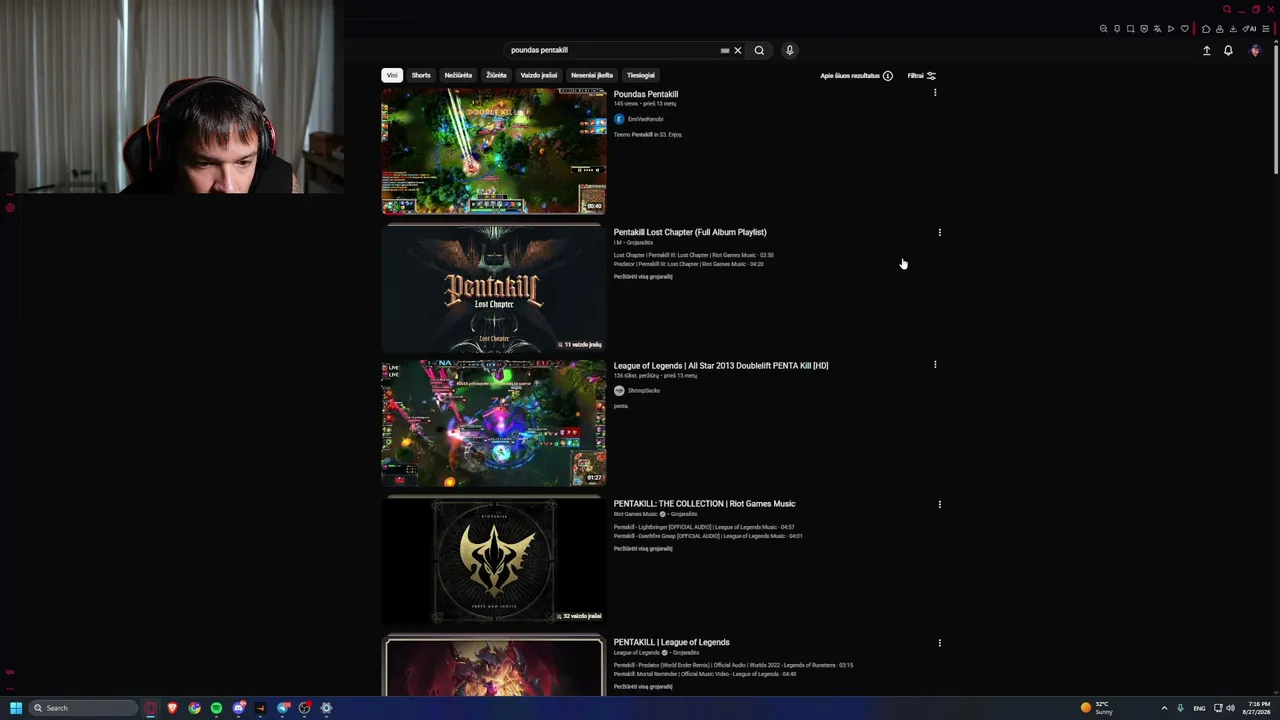
Task: Click the browser profile person icon
Action: pyautogui.click(x=1219, y=29)
